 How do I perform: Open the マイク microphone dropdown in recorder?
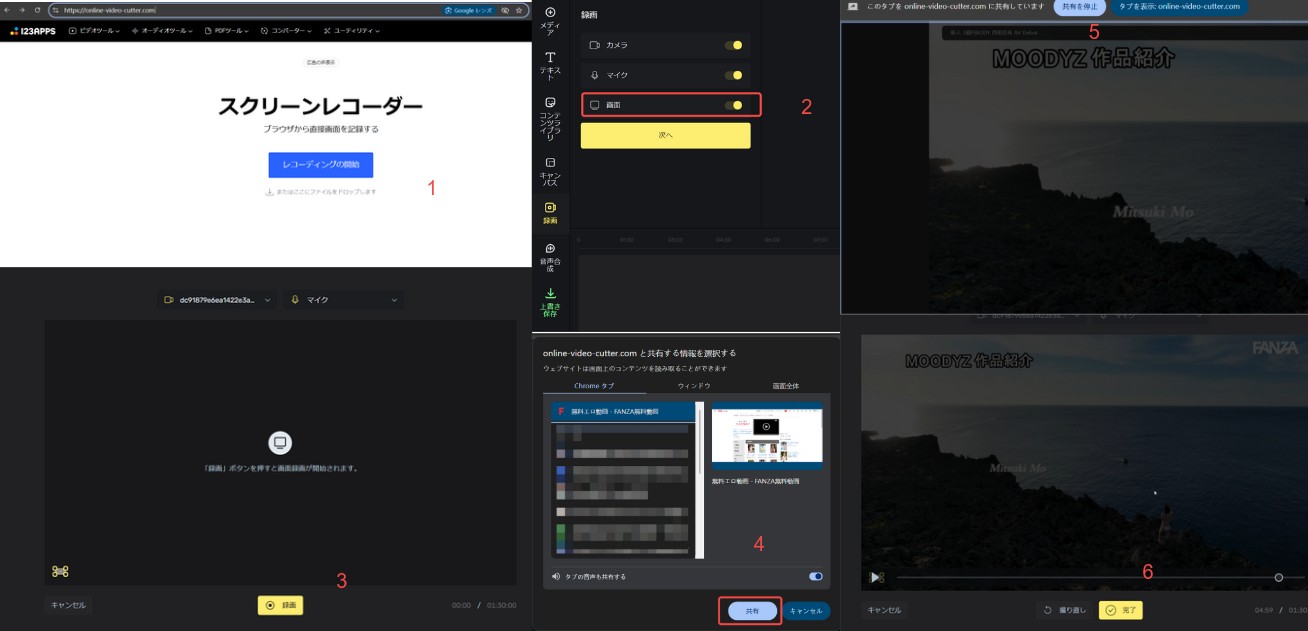pyautogui.click(x=343, y=300)
